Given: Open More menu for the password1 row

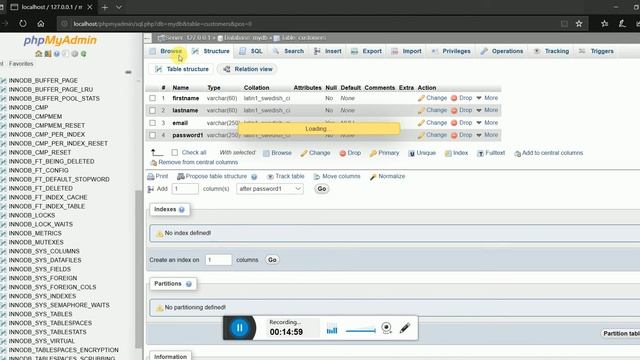Looking at the screenshot, I should coord(487,135).
